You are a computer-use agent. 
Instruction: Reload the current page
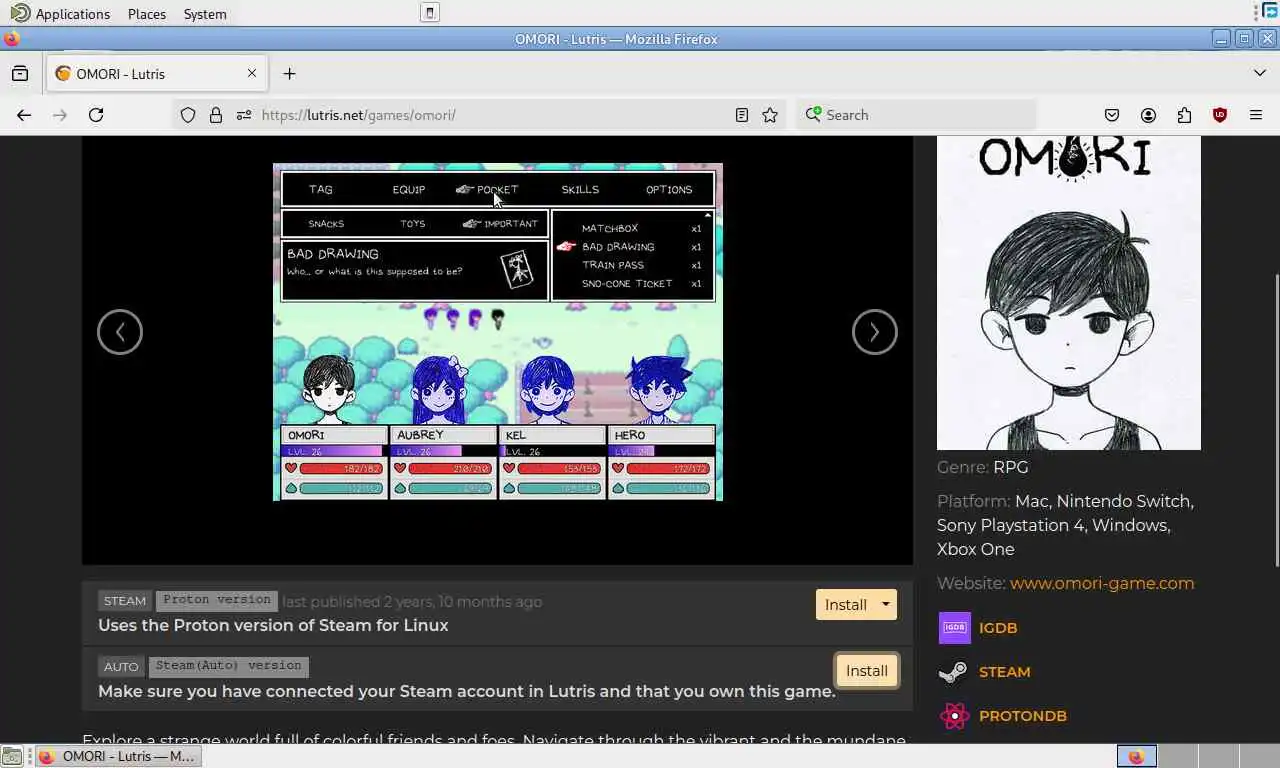(96, 115)
